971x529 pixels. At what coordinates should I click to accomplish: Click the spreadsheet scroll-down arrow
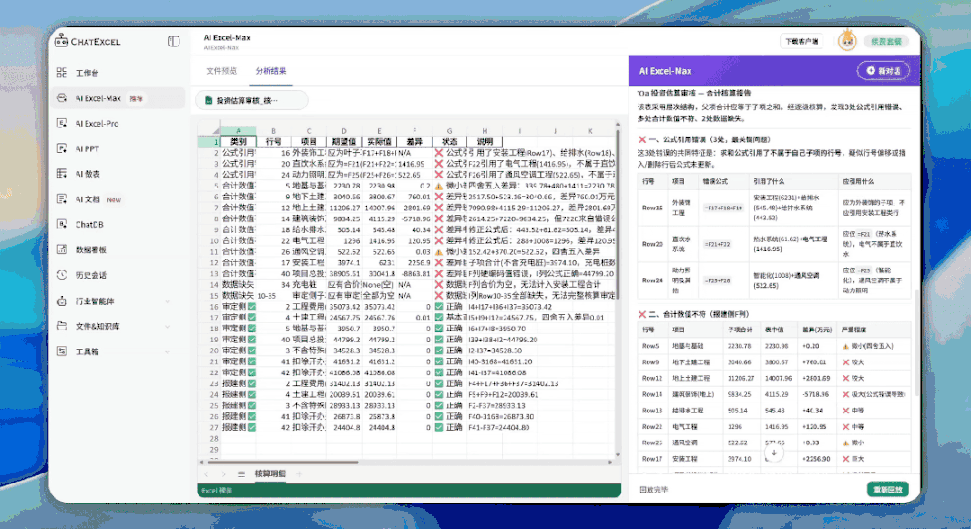[617, 454]
